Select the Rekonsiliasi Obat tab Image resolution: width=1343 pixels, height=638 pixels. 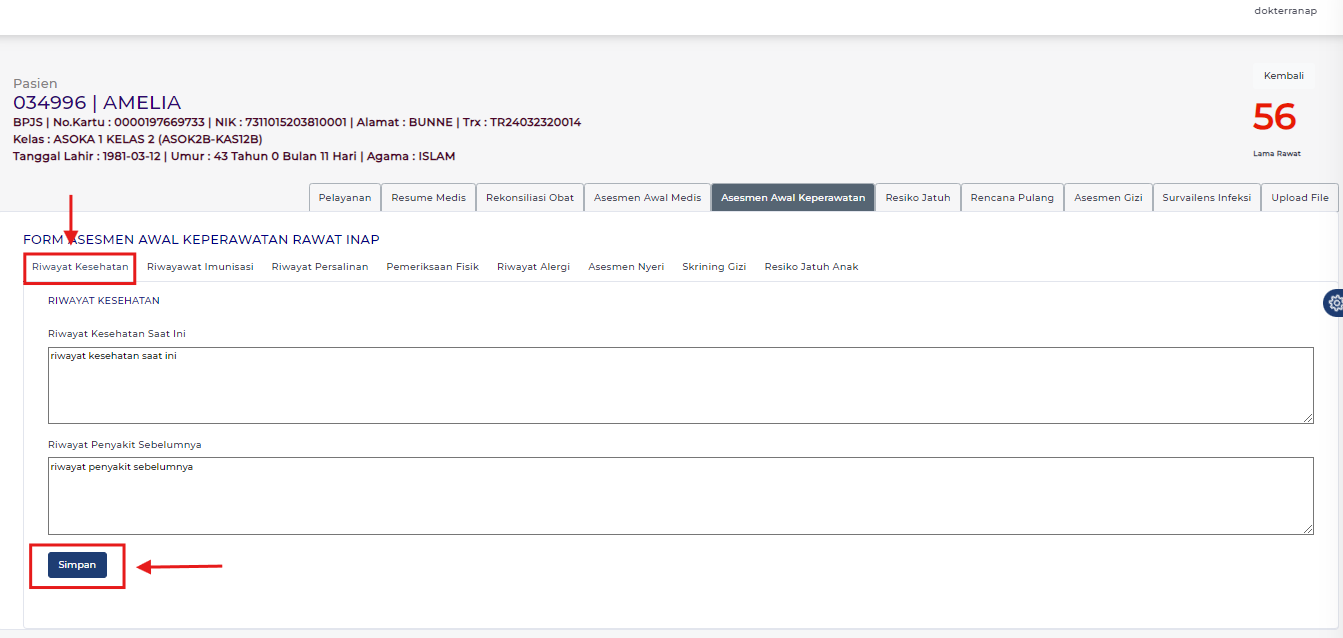(x=529, y=197)
